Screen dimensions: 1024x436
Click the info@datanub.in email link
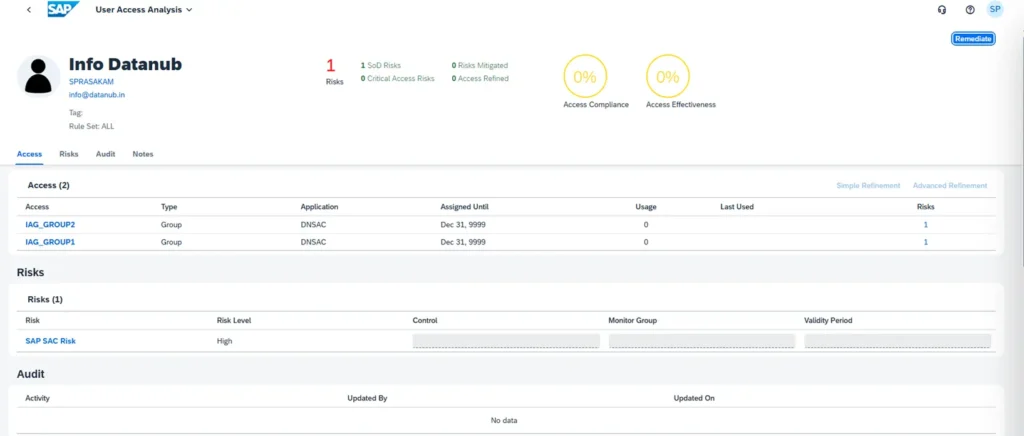(97, 95)
